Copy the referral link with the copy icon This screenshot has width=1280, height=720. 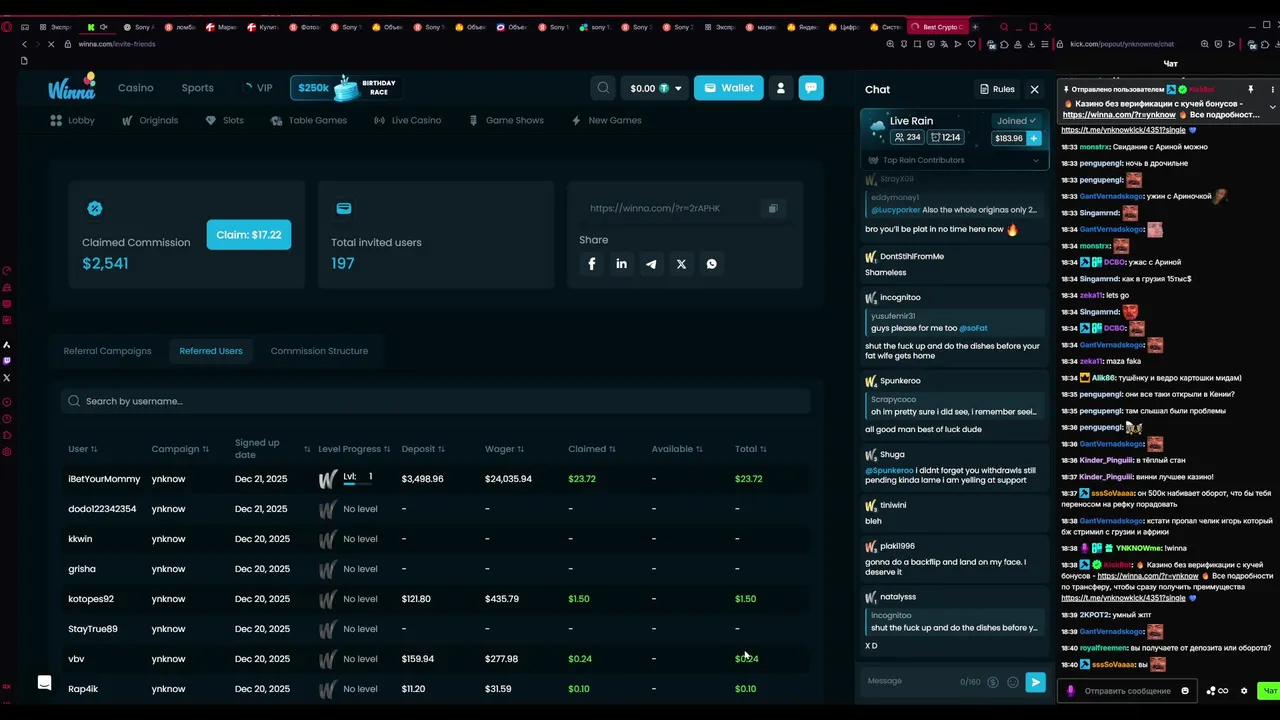(772, 208)
